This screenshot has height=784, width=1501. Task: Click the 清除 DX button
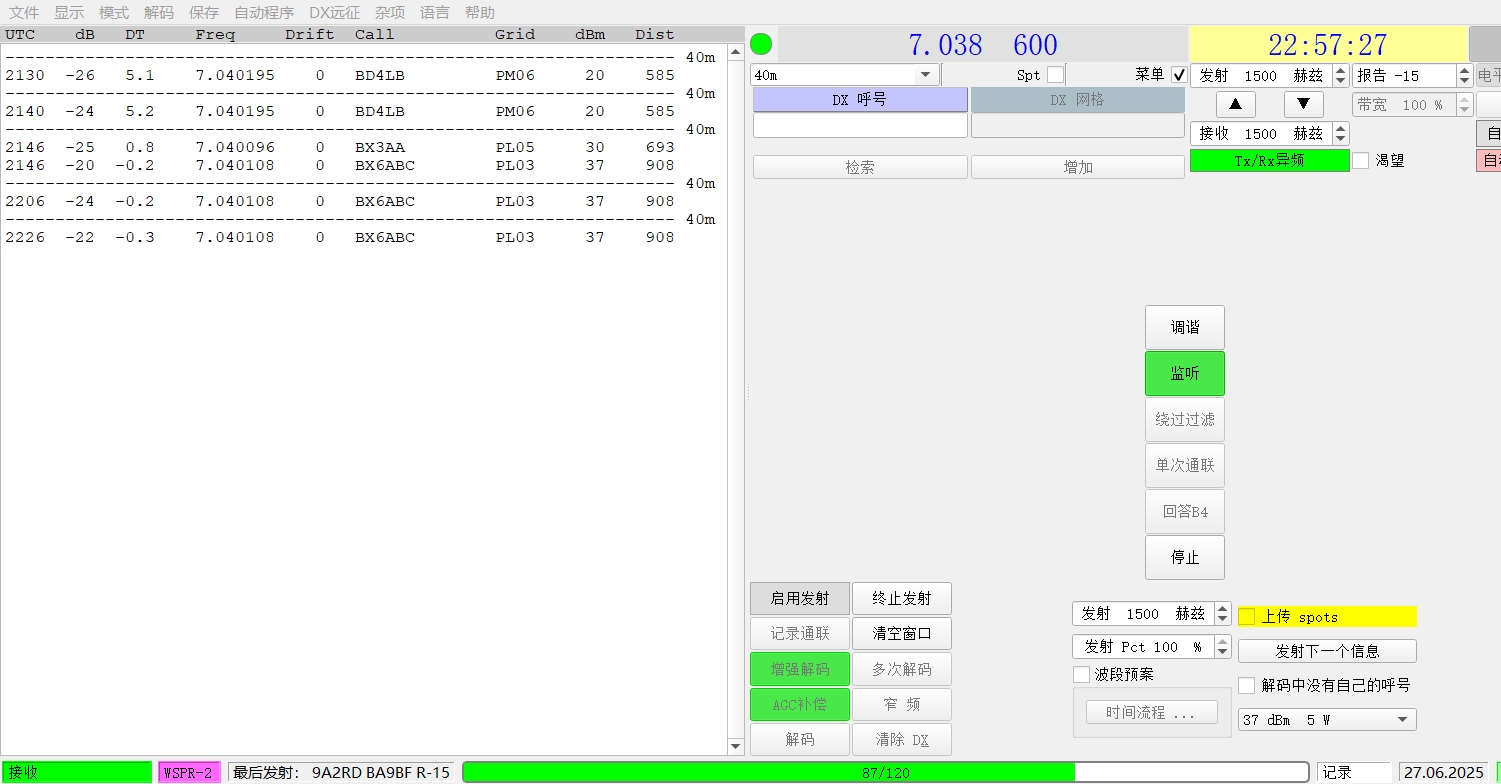point(902,740)
